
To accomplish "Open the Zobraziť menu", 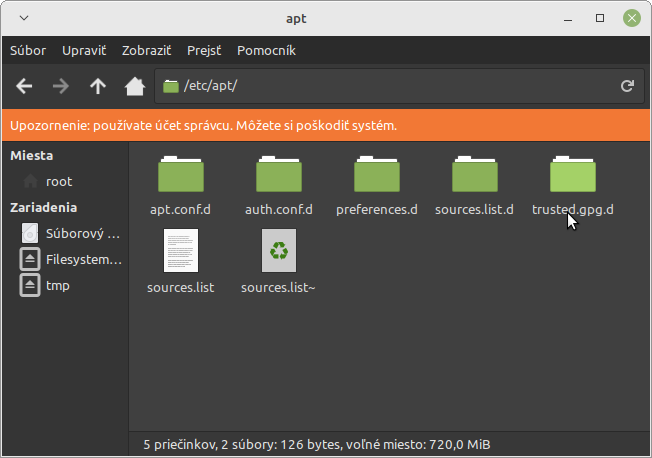I will click(x=146, y=50).
